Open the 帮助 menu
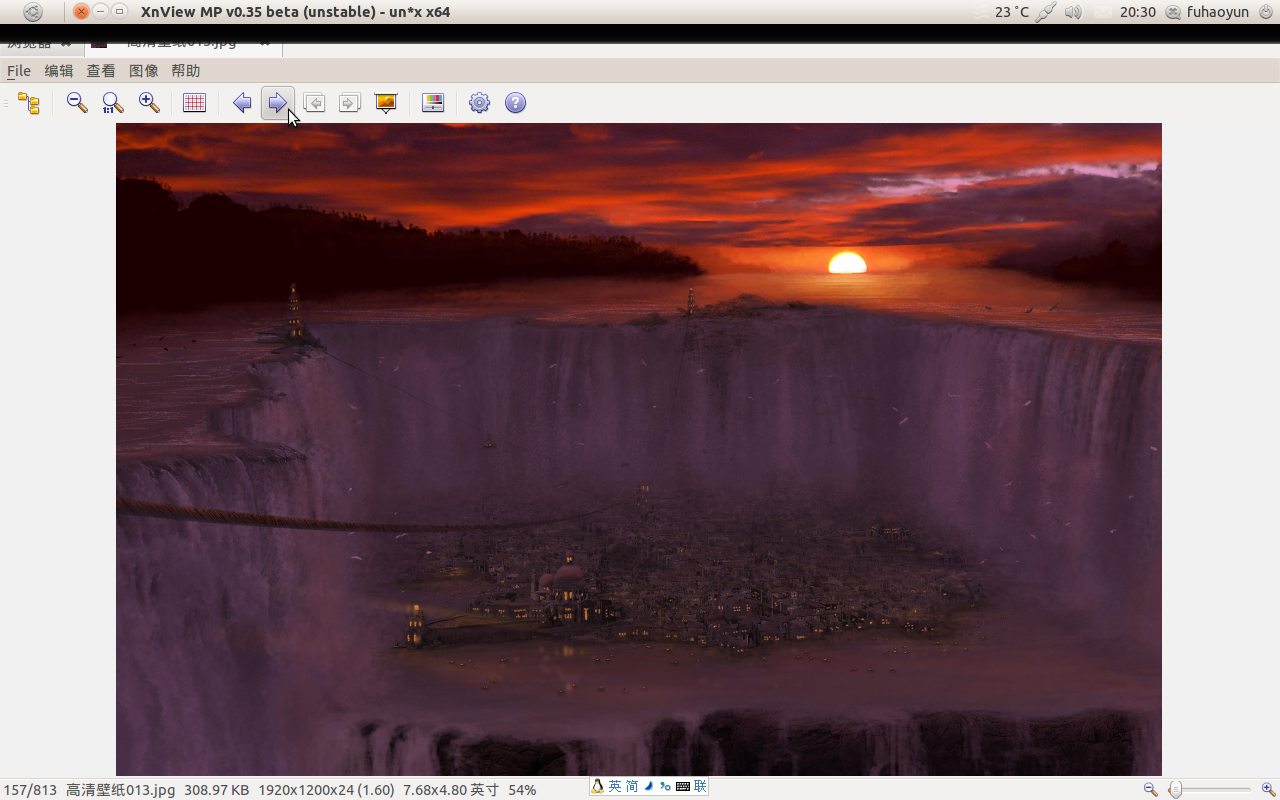Screen dimensions: 1280x800 click(186, 71)
